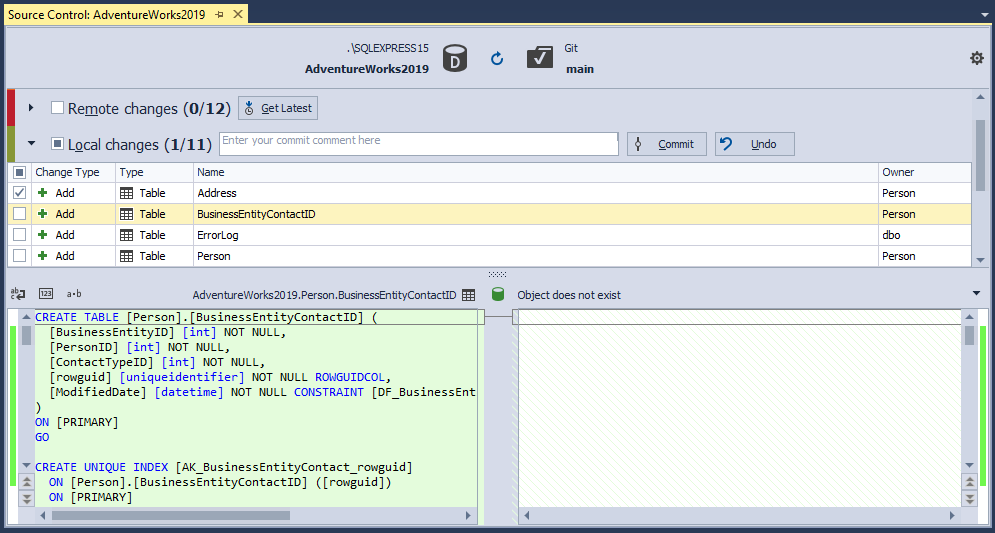This screenshot has height=533, width=995.
Task: Click left pane horizontal scroll left arrow
Action: click(42, 516)
